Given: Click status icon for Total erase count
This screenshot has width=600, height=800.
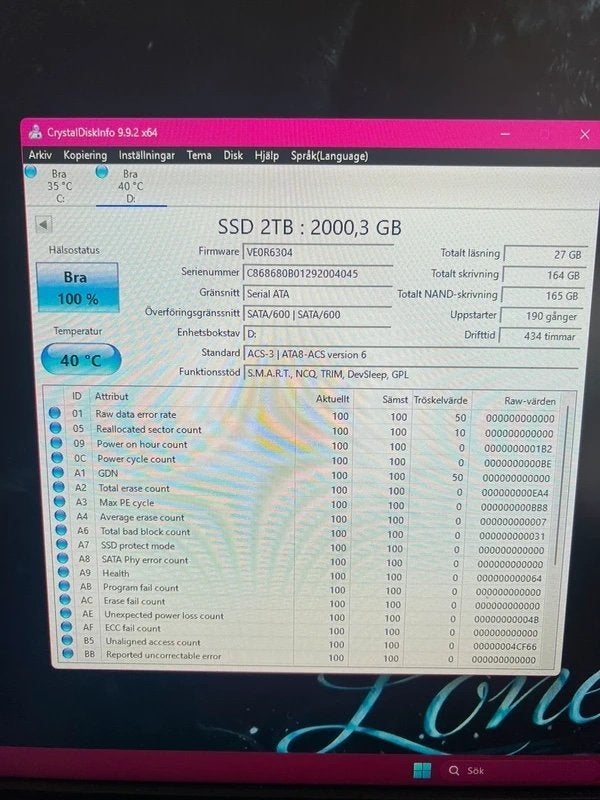Looking at the screenshot, I should point(59,487).
